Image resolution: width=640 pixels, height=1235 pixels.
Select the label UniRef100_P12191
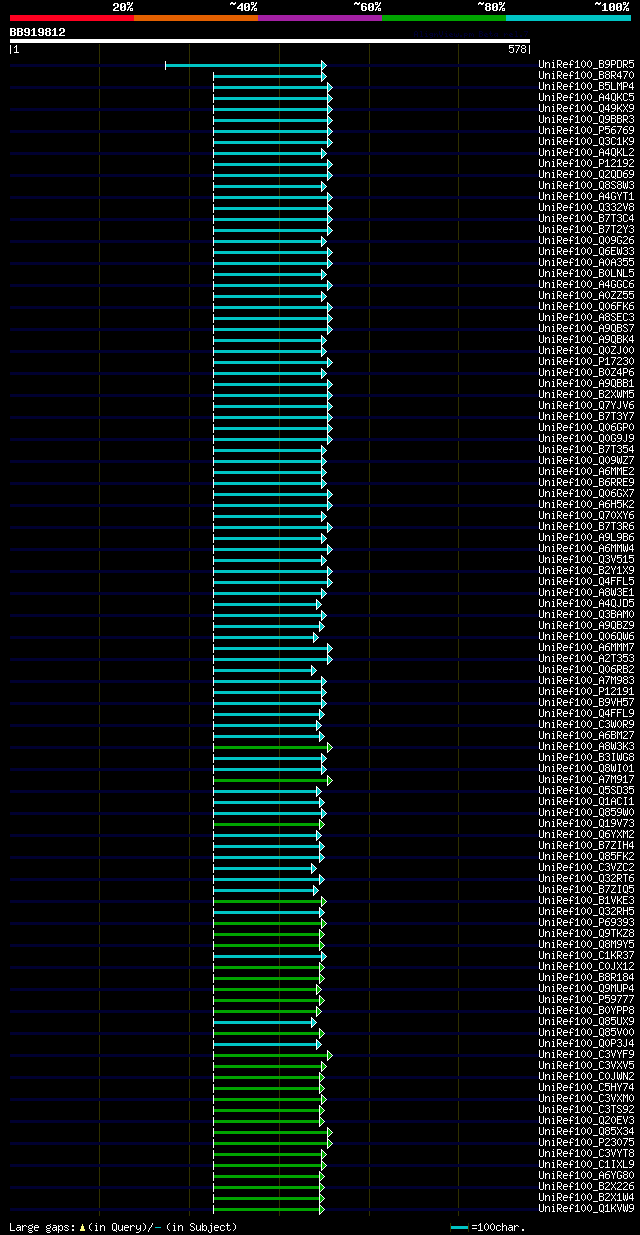586,691
